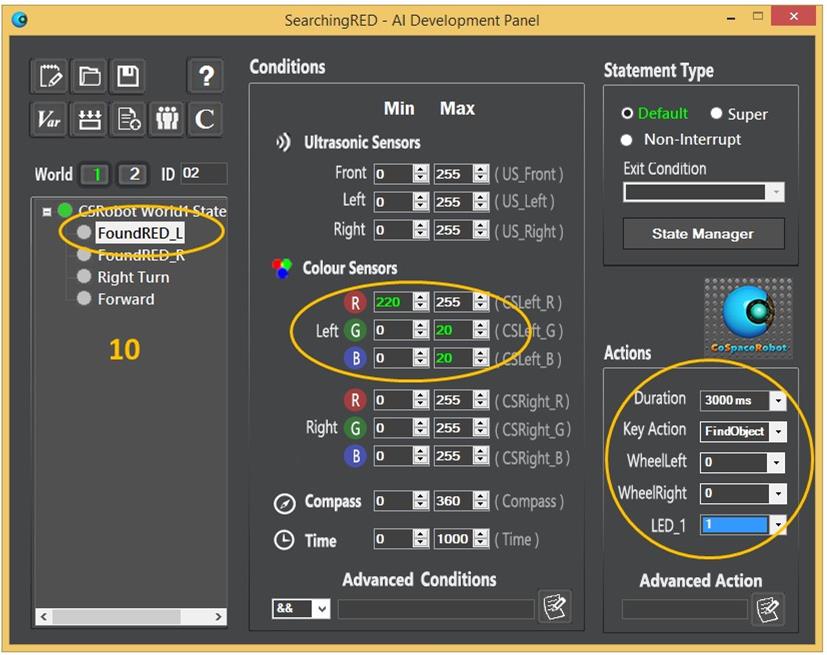This screenshot has height=655, width=827.
Task: Open the Var variables editor
Action: tap(49, 119)
